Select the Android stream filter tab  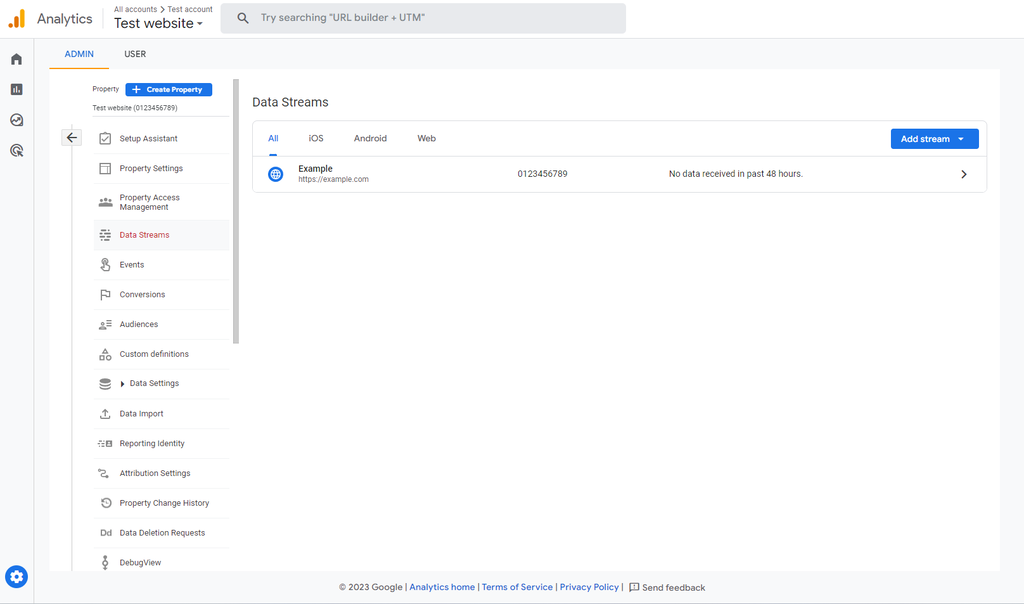tap(370, 138)
